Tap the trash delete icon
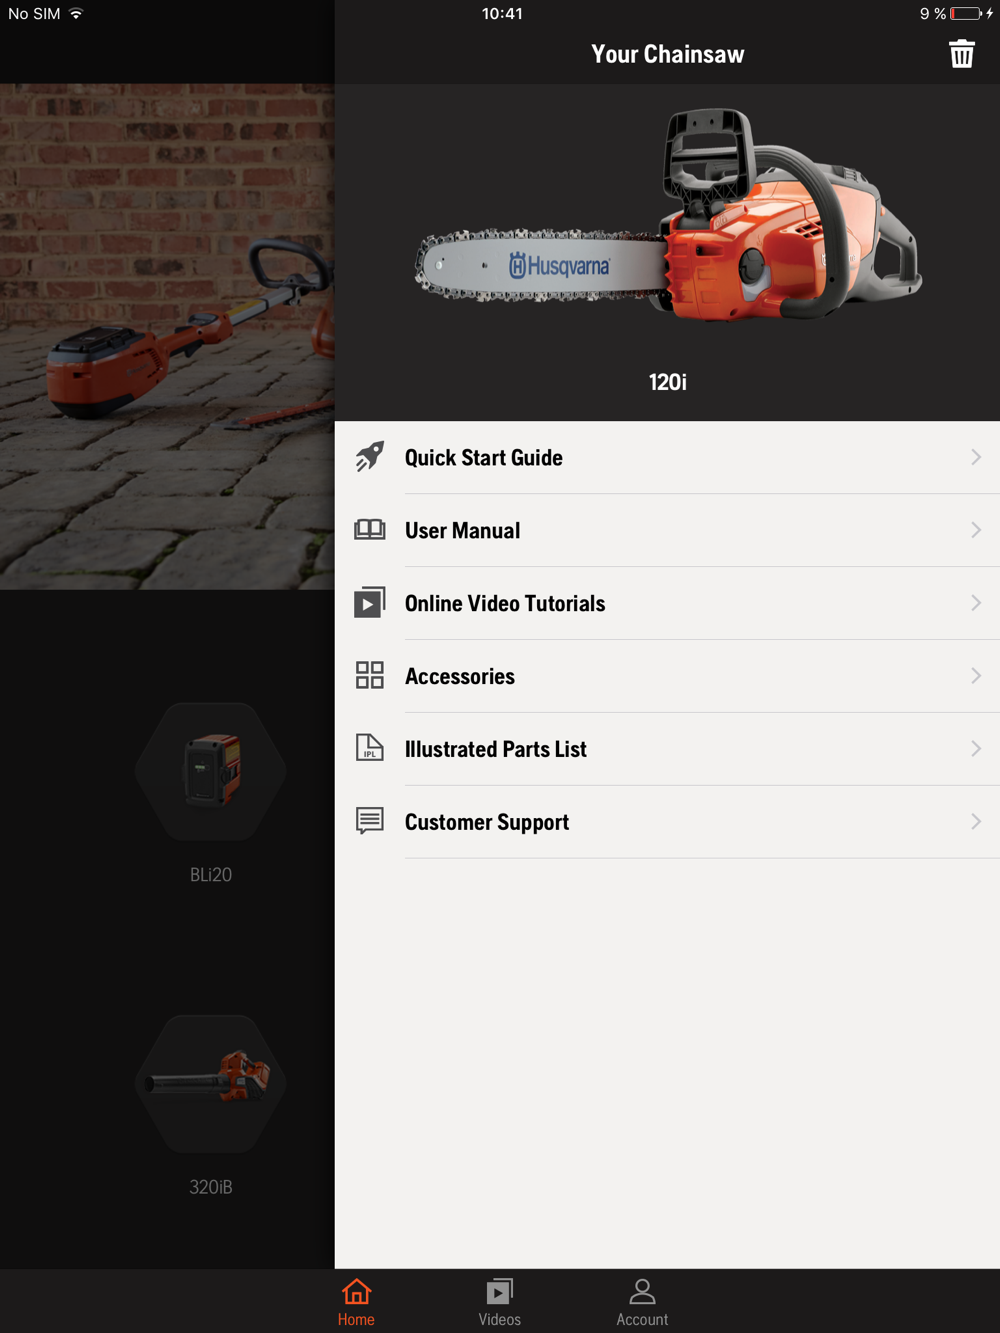This screenshot has width=1000, height=1333. [x=961, y=54]
